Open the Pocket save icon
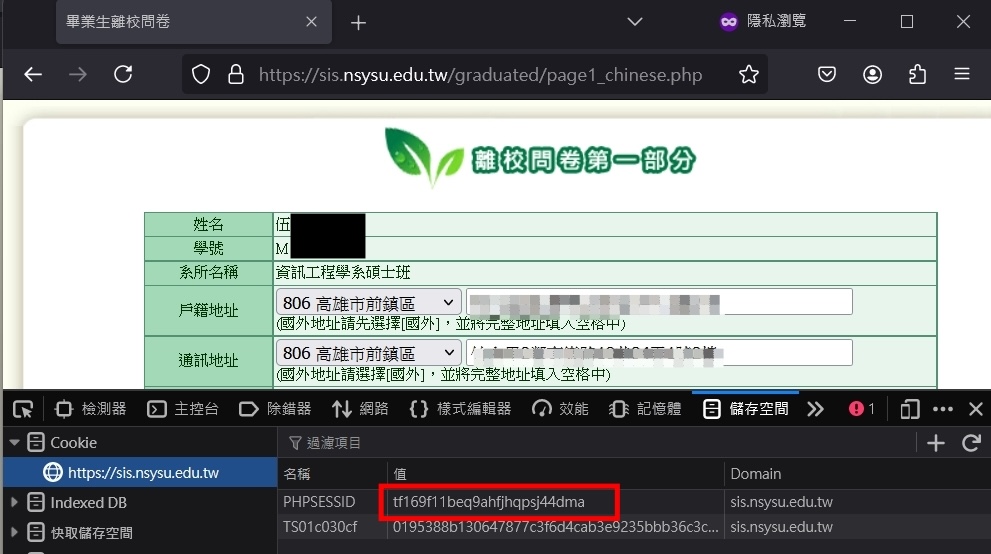This screenshot has height=554, width=991. click(827, 75)
